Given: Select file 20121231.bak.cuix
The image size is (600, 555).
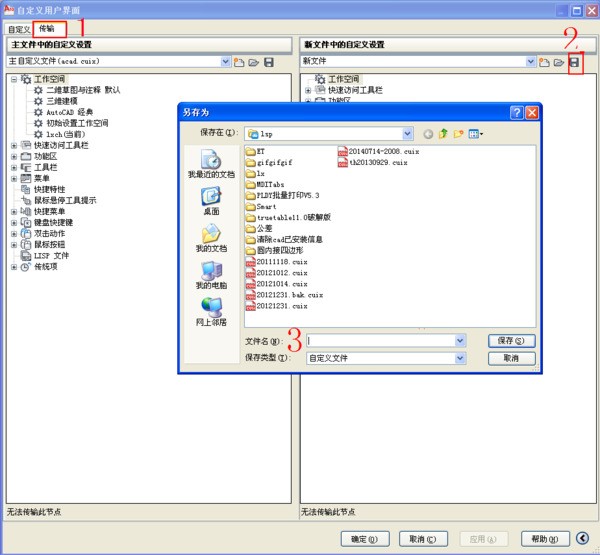Looking at the screenshot, I should pos(284,295).
